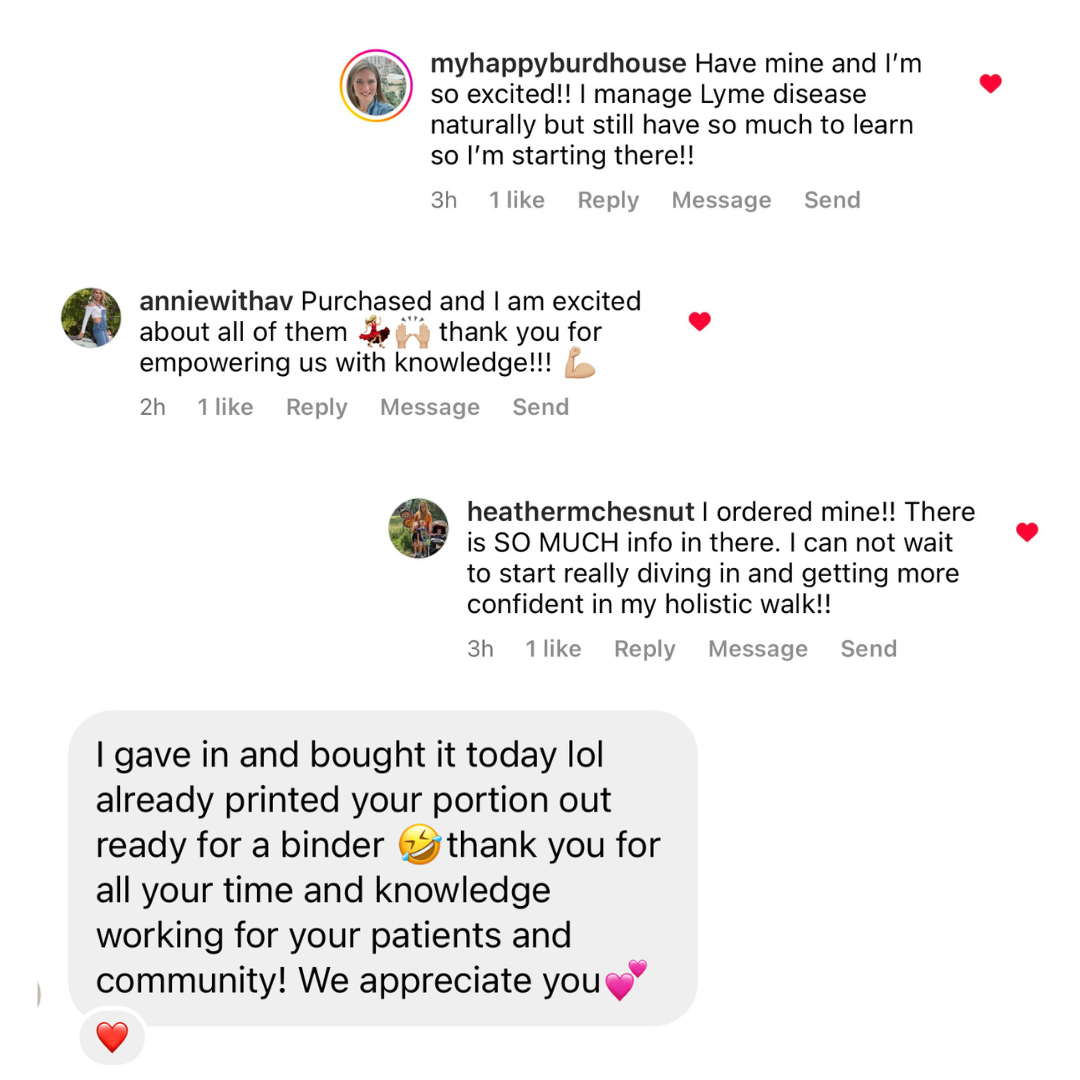1080x1080 pixels.
Task: Unlike the myhappyburdhouse comment heart
Action: point(990,84)
